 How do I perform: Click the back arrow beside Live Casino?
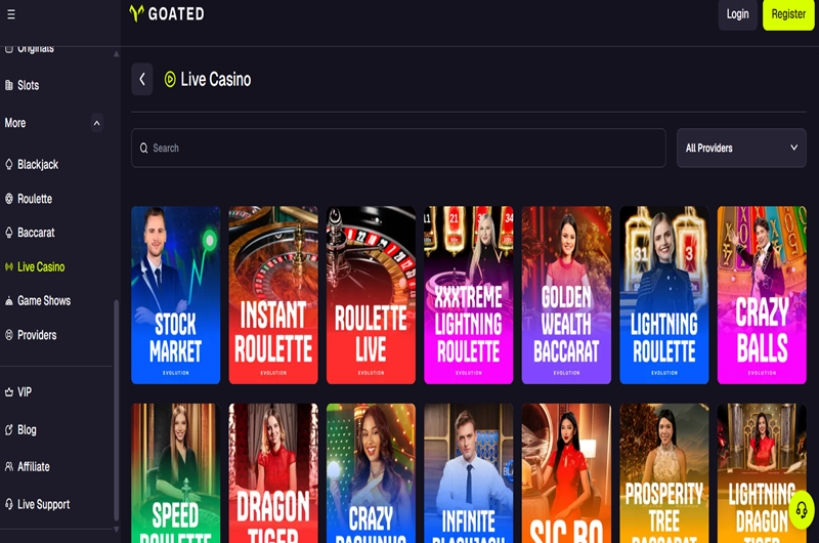click(x=142, y=79)
